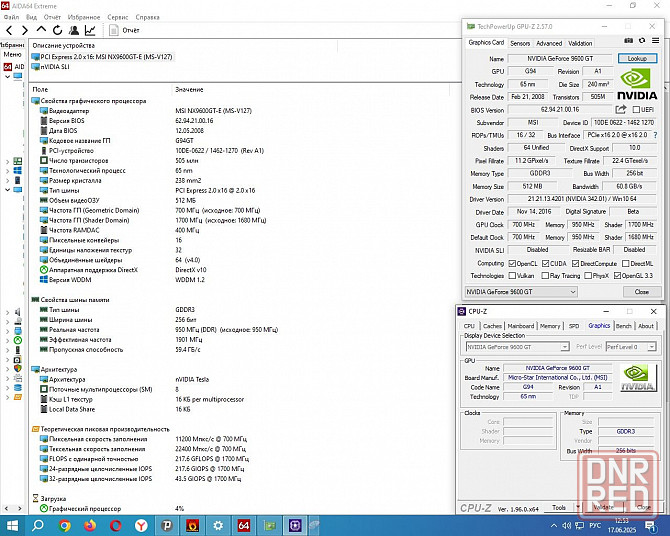Toggle the OpenCL checkbox
This screenshot has height=536, width=670.
coord(512,264)
